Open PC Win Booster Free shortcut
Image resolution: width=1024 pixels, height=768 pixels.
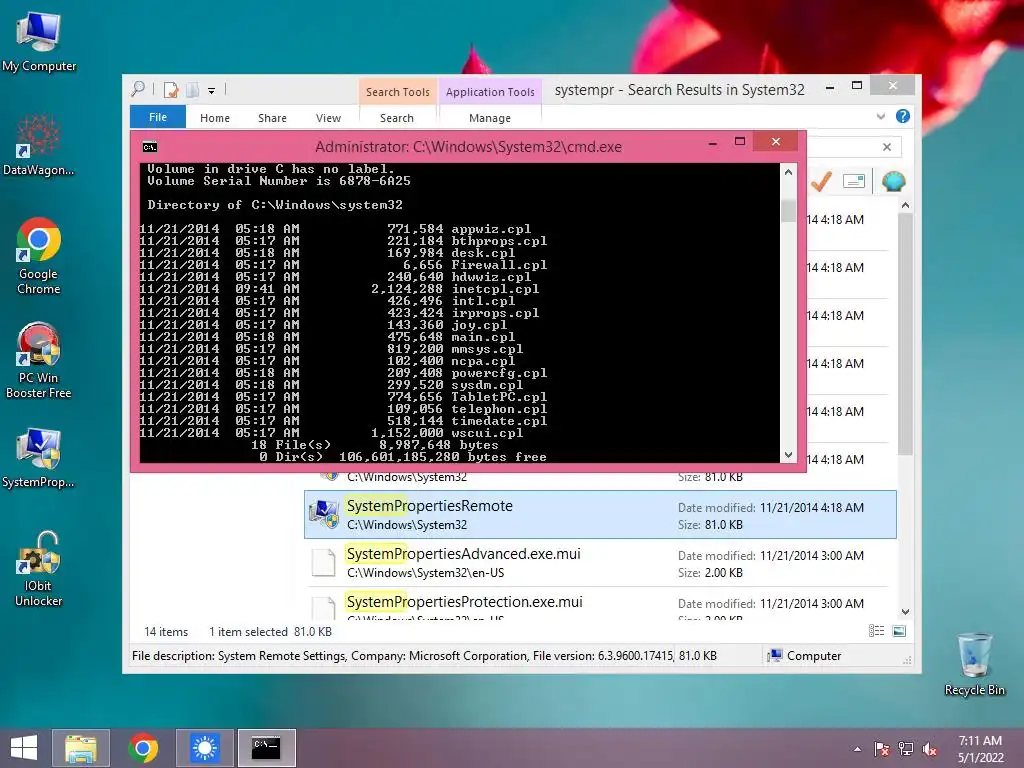click(38, 360)
